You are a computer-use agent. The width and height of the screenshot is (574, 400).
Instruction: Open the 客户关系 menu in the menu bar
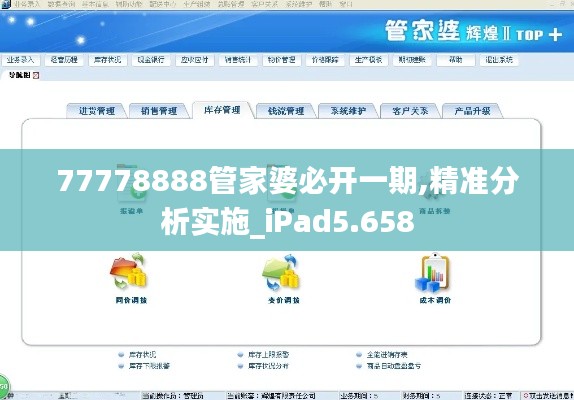point(264,4)
